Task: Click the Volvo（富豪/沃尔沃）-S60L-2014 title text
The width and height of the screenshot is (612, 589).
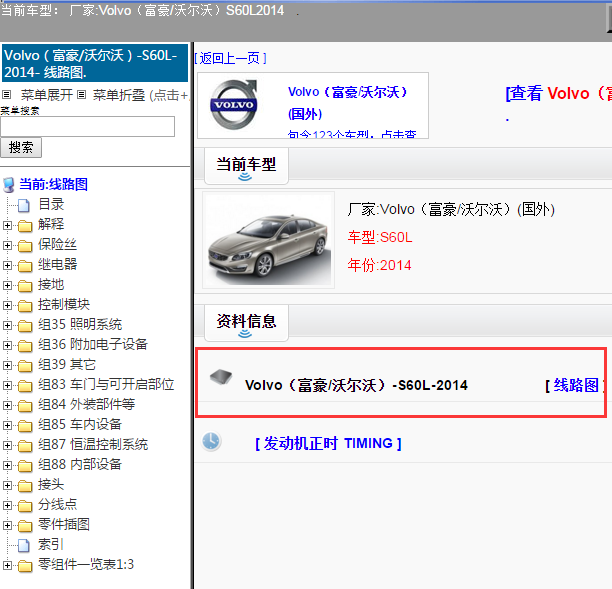Action: (x=356, y=385)
